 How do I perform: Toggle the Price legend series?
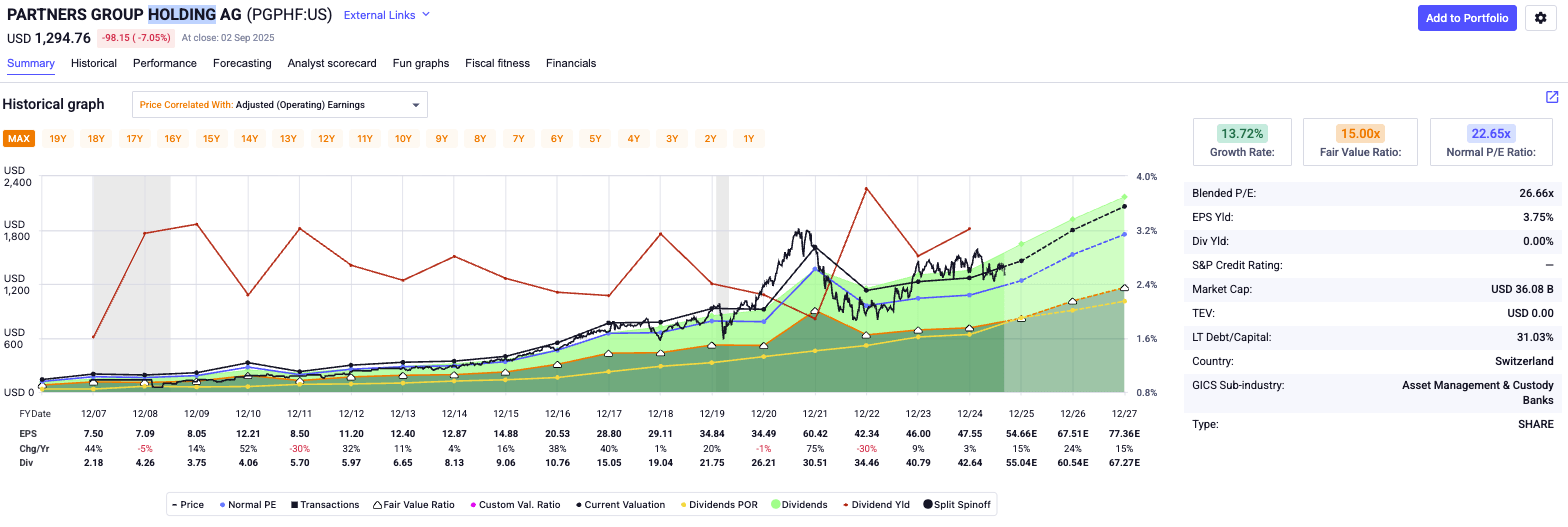[188, 505]
